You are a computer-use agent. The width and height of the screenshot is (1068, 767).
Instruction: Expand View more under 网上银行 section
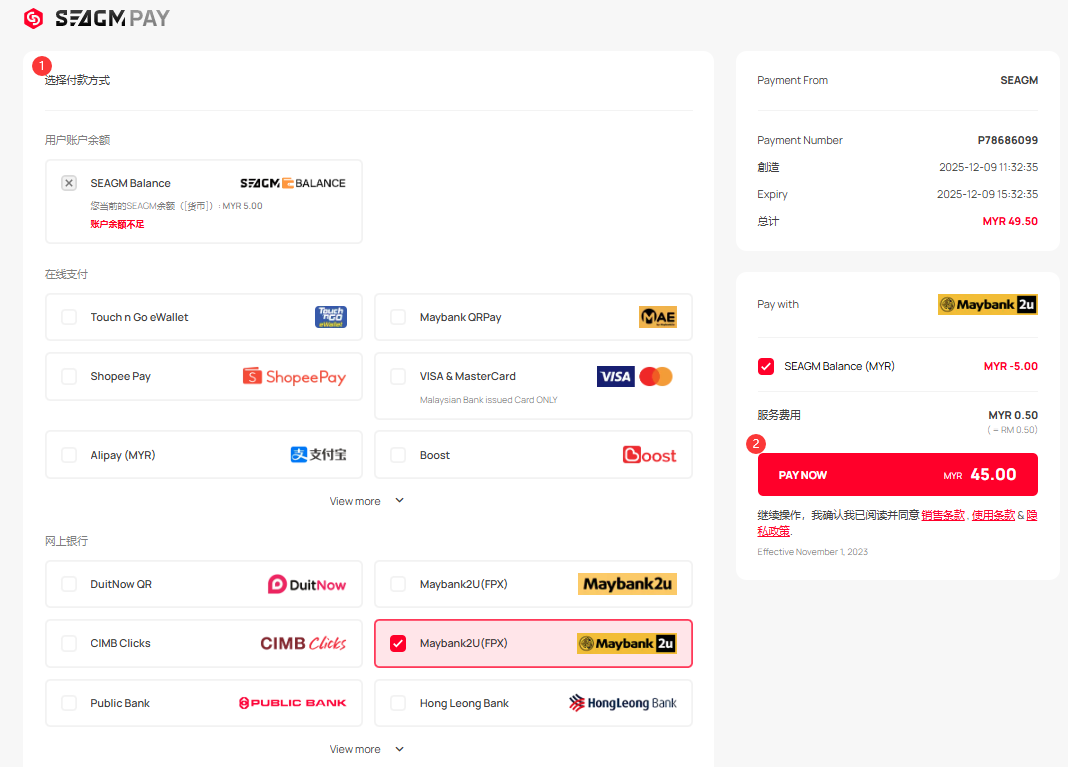(x=367, y=749)
